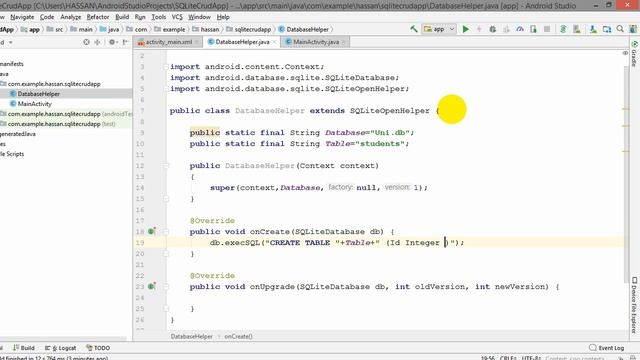The image size is (640, 360).
Task: Close the MainActivity.java tab
Action: tap(344, 42)
